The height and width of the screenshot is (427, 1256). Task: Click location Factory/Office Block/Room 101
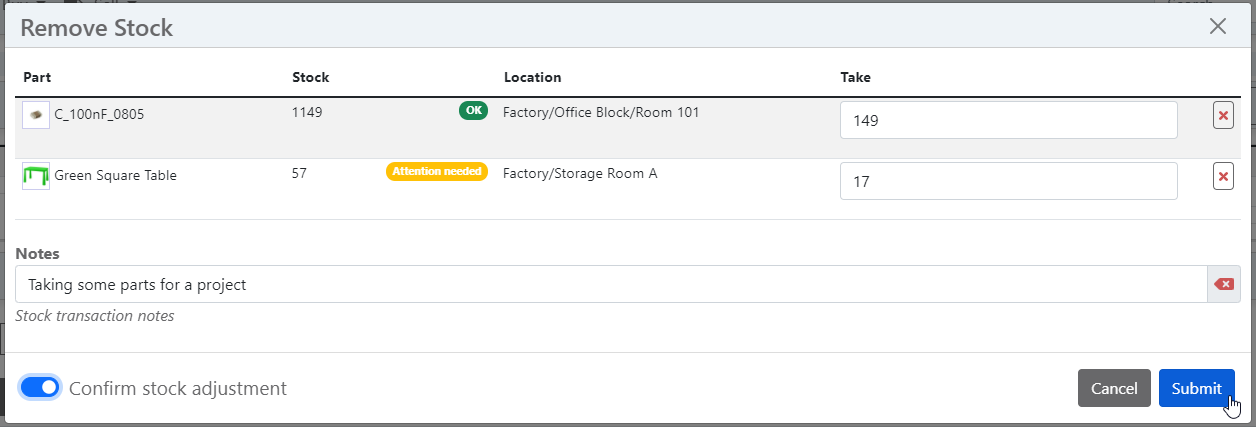pos(601,112)
